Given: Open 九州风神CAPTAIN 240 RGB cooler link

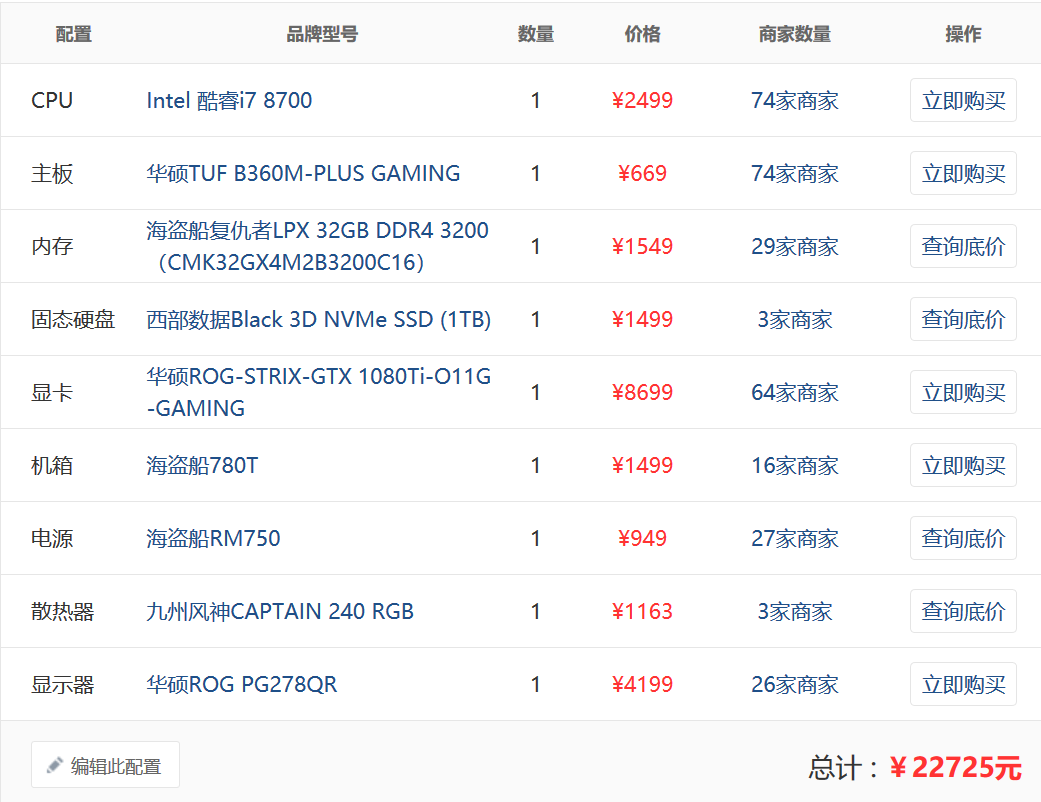Looking at the screenshot, I should pyautogui.click(x=280, y=611).
